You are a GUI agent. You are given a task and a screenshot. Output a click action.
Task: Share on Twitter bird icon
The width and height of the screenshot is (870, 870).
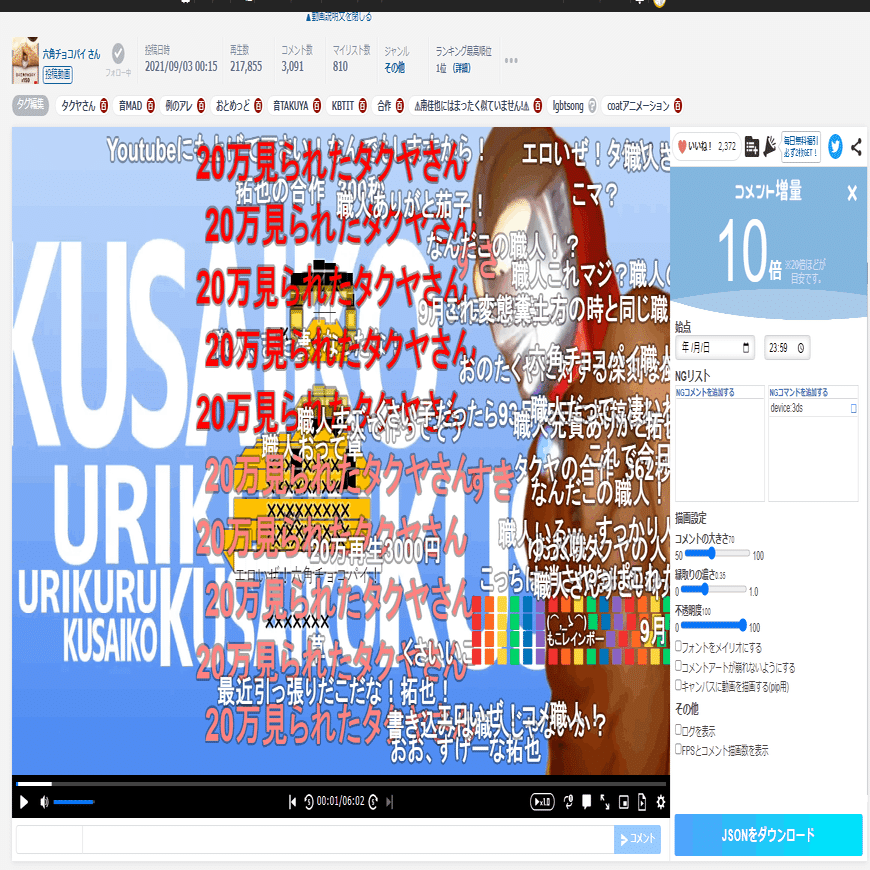pyautogui.click(x=835, y=146)
